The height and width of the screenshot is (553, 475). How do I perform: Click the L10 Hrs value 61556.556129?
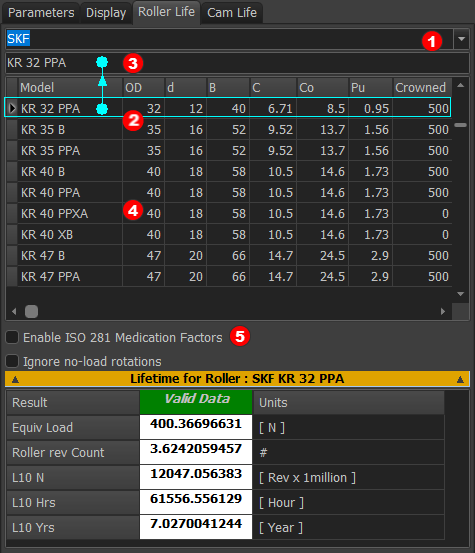pos(196,502)
